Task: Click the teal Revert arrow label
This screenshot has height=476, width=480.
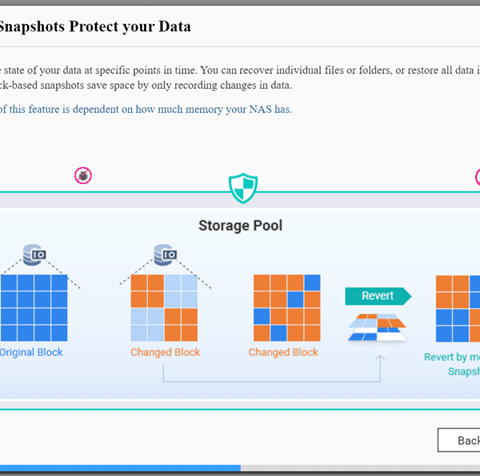Action: (378, 296)
